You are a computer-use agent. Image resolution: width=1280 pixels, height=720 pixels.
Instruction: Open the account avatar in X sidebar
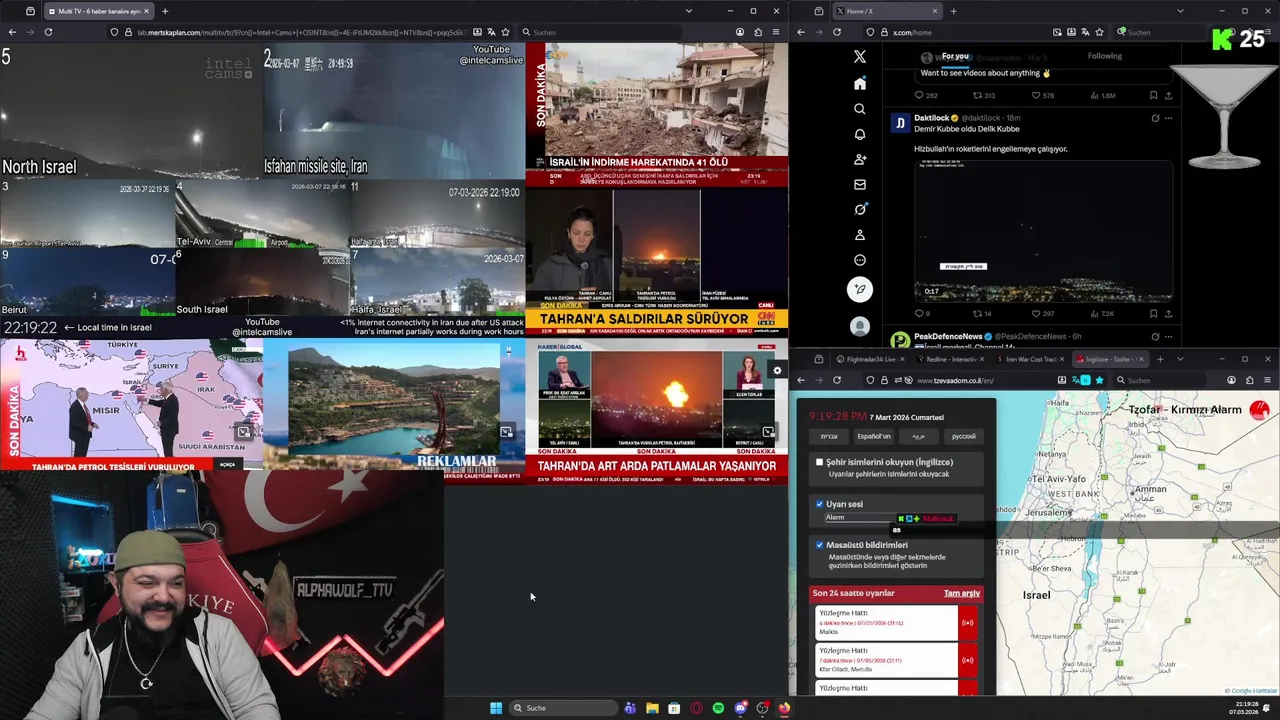(860, 326)
